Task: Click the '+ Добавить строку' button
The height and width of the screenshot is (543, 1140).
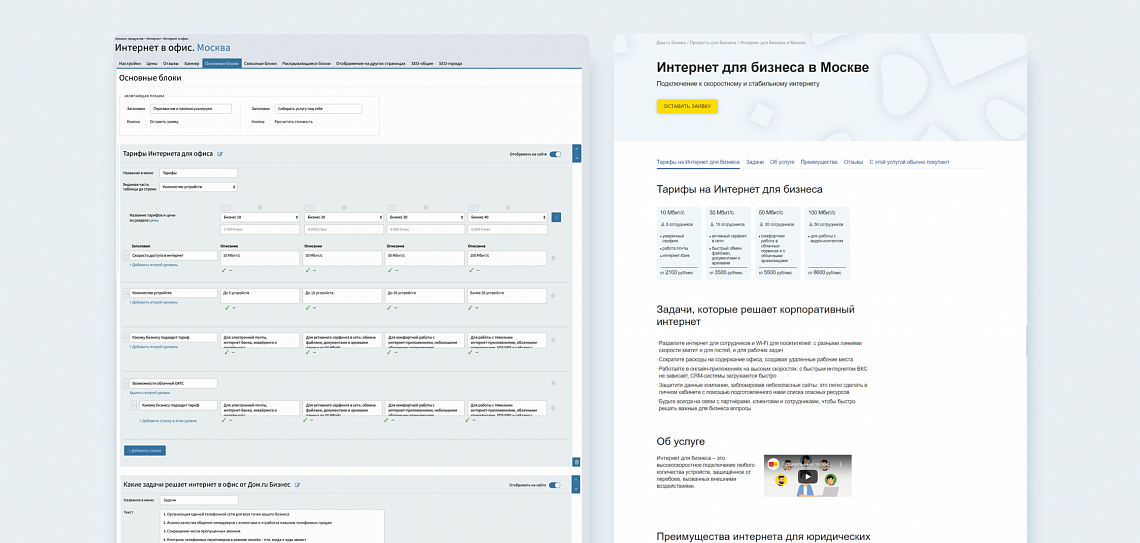Action: click(x=145, y=451)
